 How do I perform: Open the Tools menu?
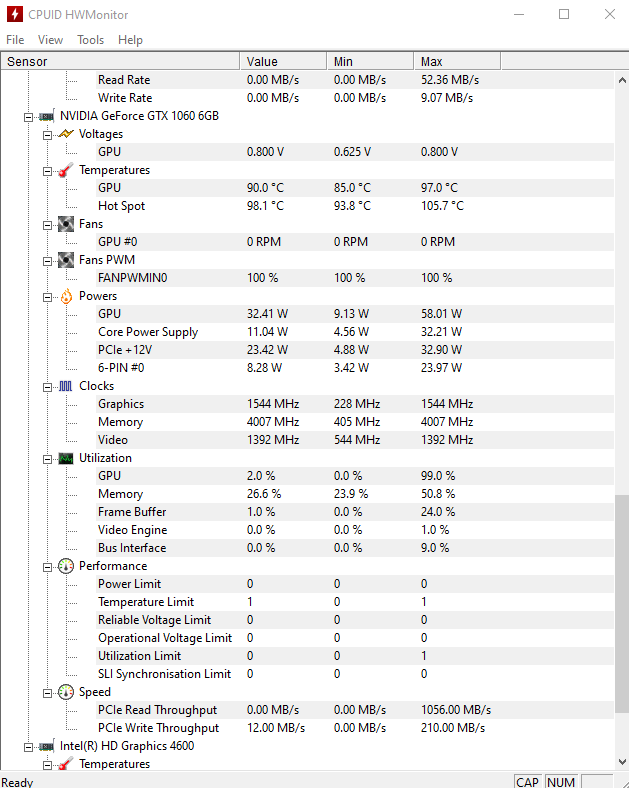[x=90, y=40]
